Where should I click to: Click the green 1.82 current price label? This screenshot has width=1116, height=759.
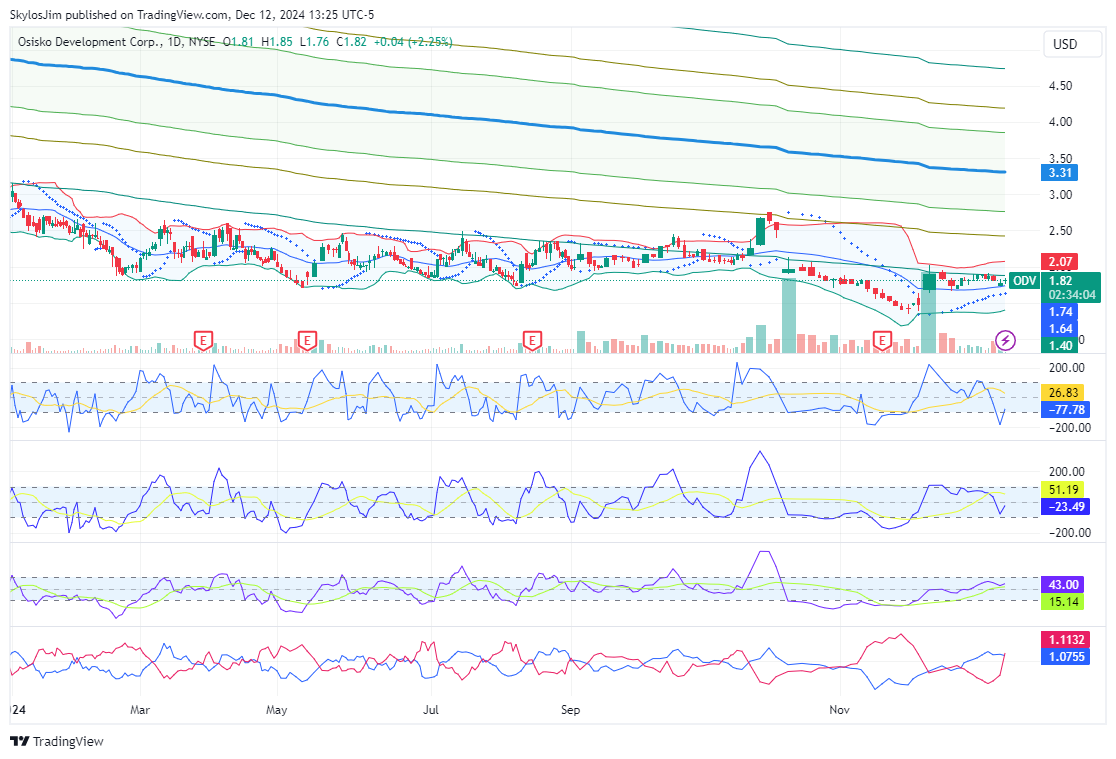[x=1060, y=281]
